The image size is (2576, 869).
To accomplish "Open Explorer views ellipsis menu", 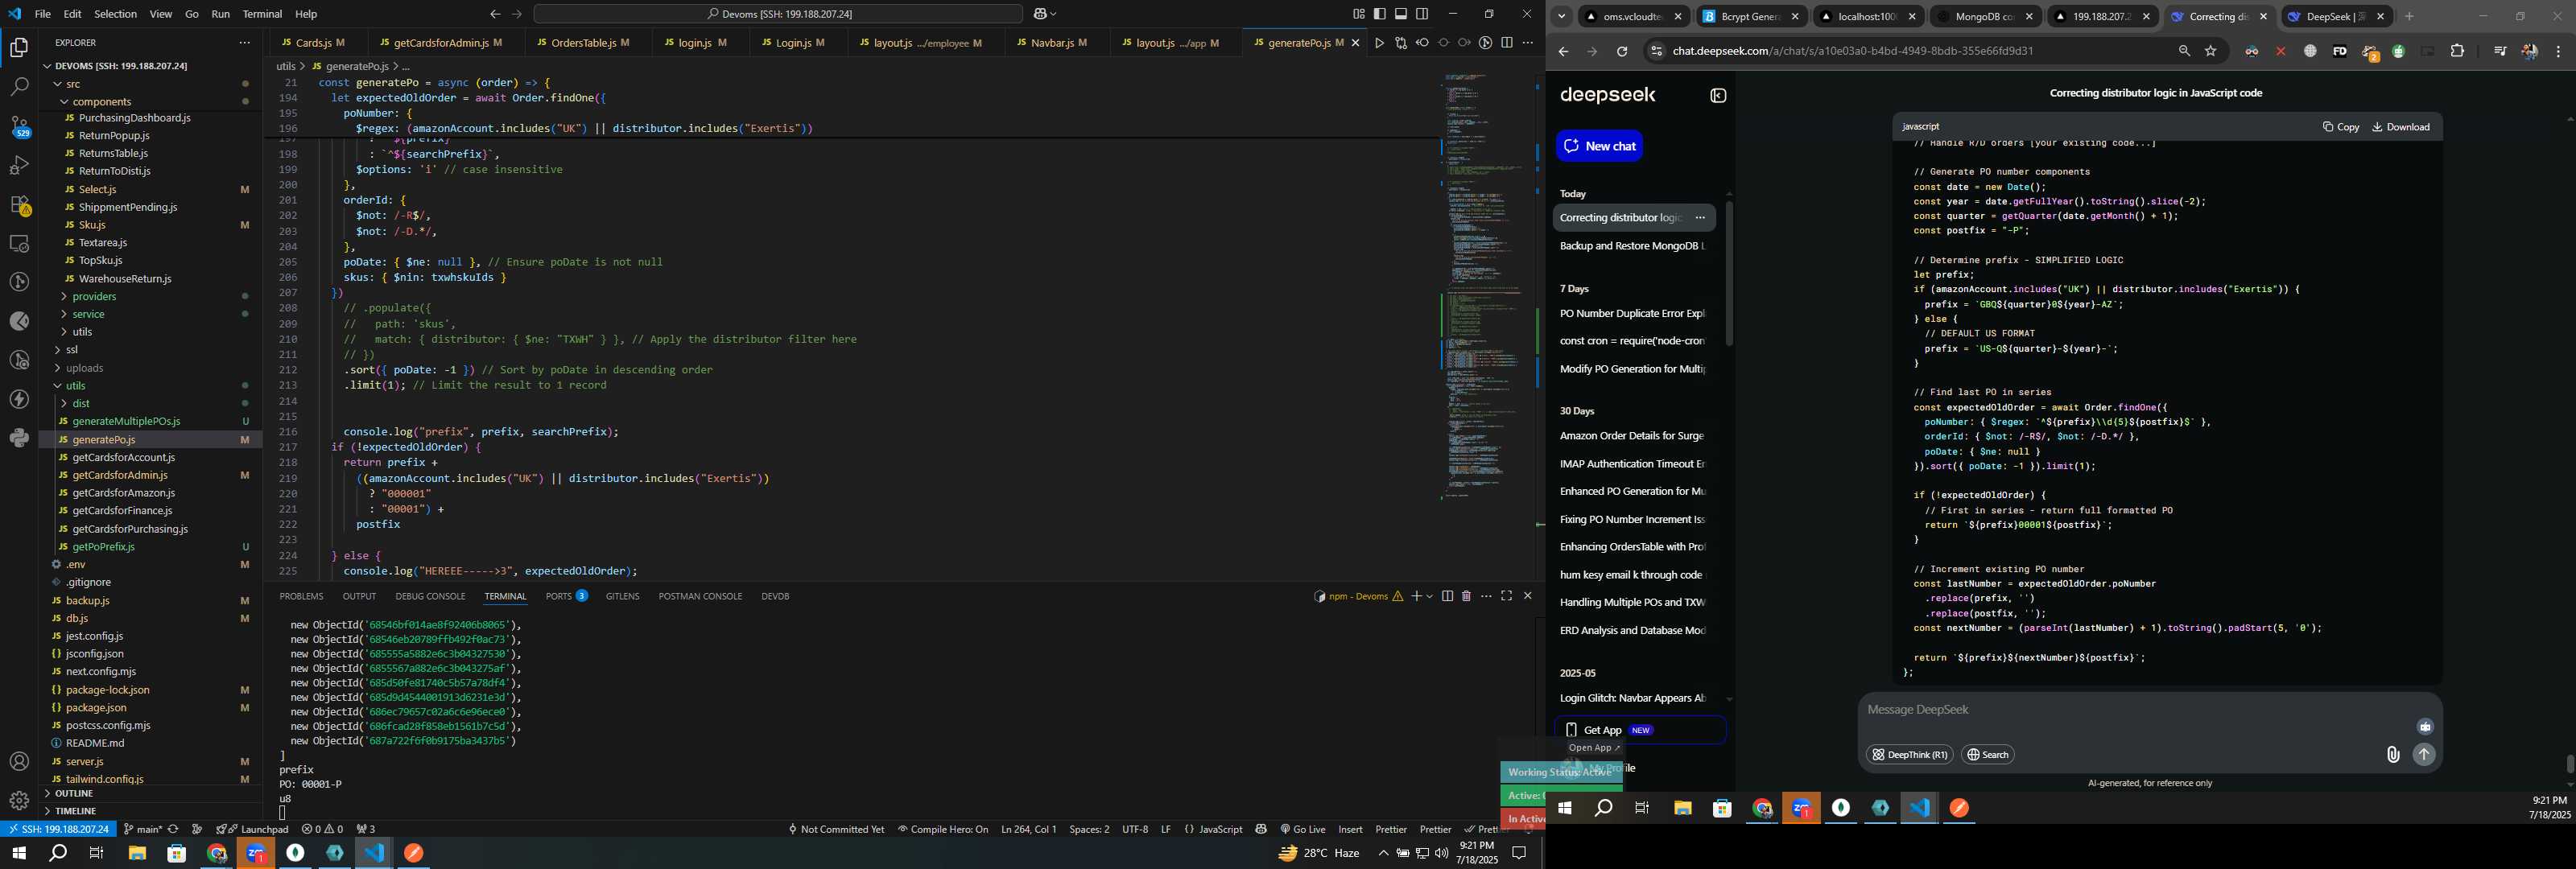I will coord(244,43).
